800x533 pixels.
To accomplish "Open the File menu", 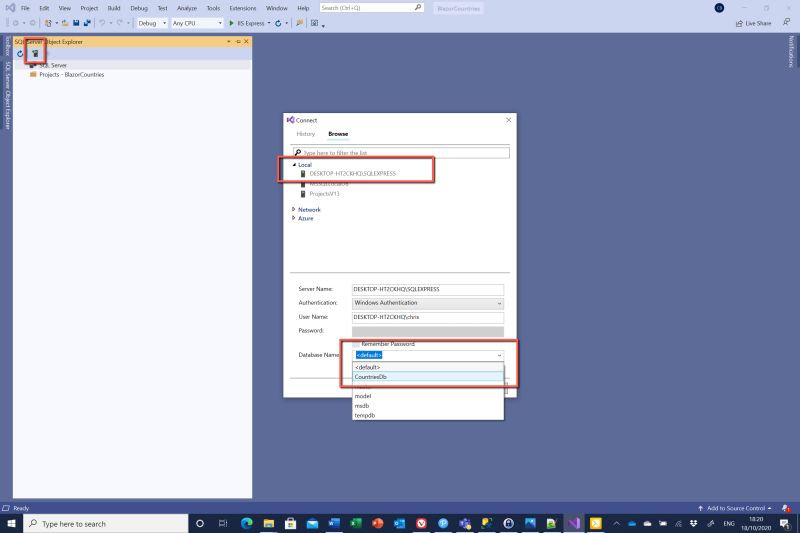I will [25, 8].
